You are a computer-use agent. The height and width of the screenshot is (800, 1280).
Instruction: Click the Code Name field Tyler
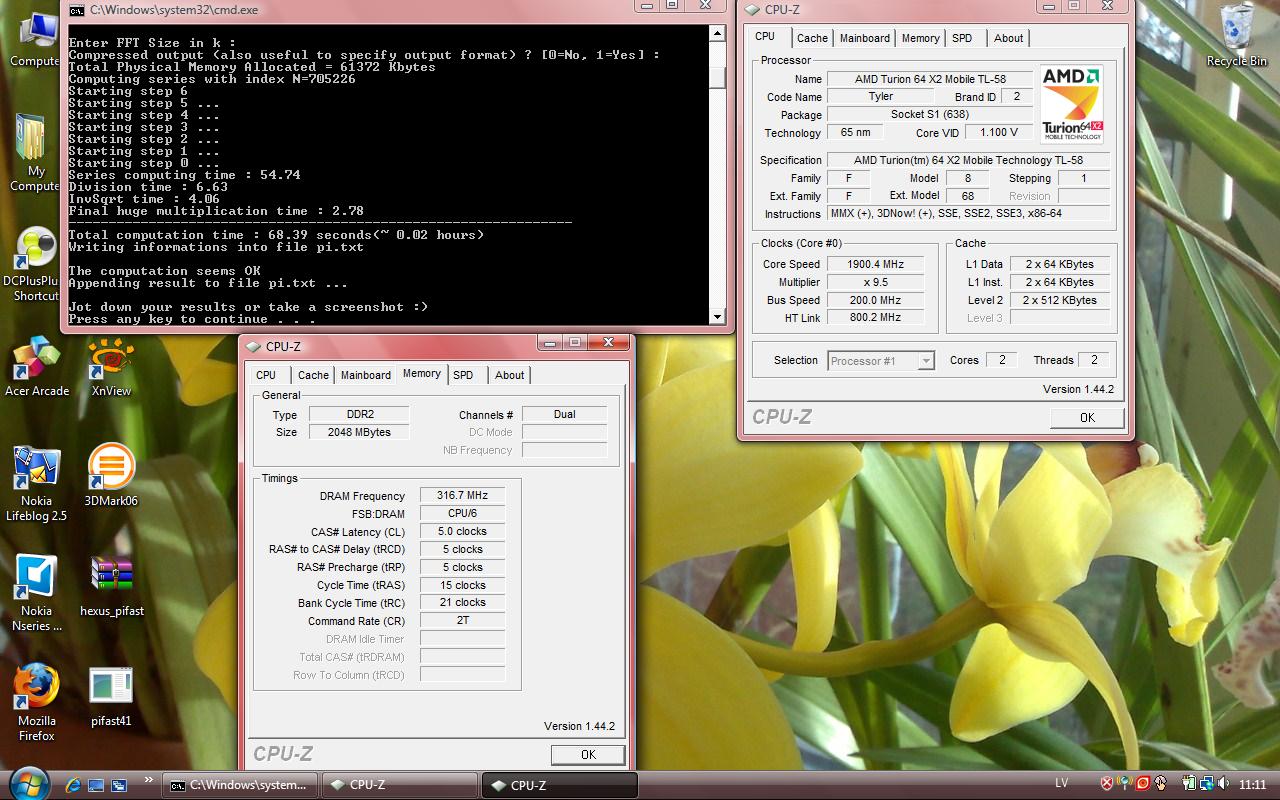881,97
